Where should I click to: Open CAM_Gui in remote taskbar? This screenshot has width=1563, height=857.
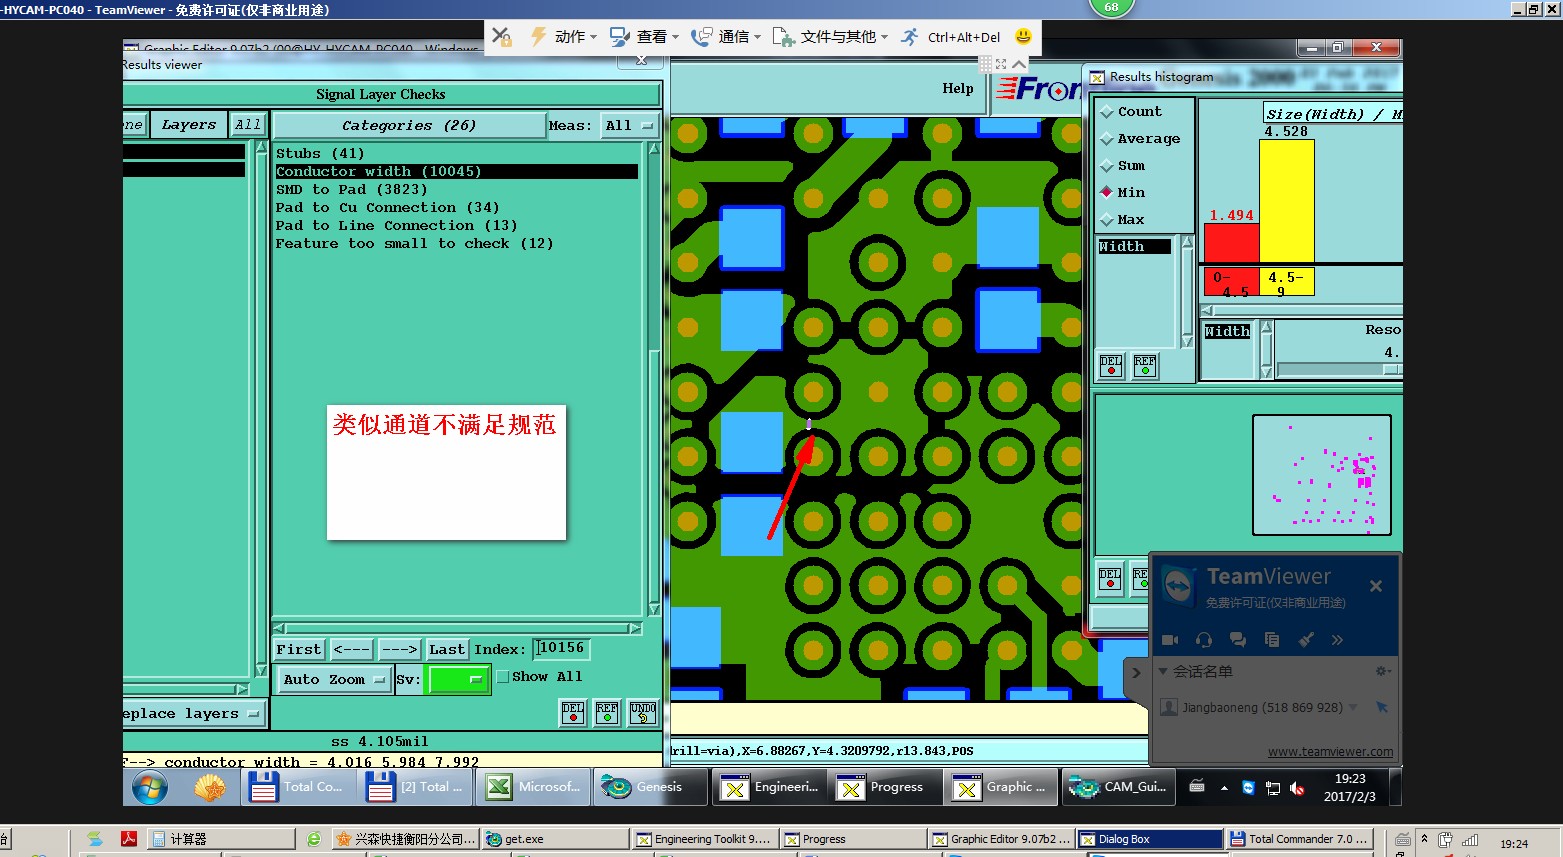[1118, 787]
